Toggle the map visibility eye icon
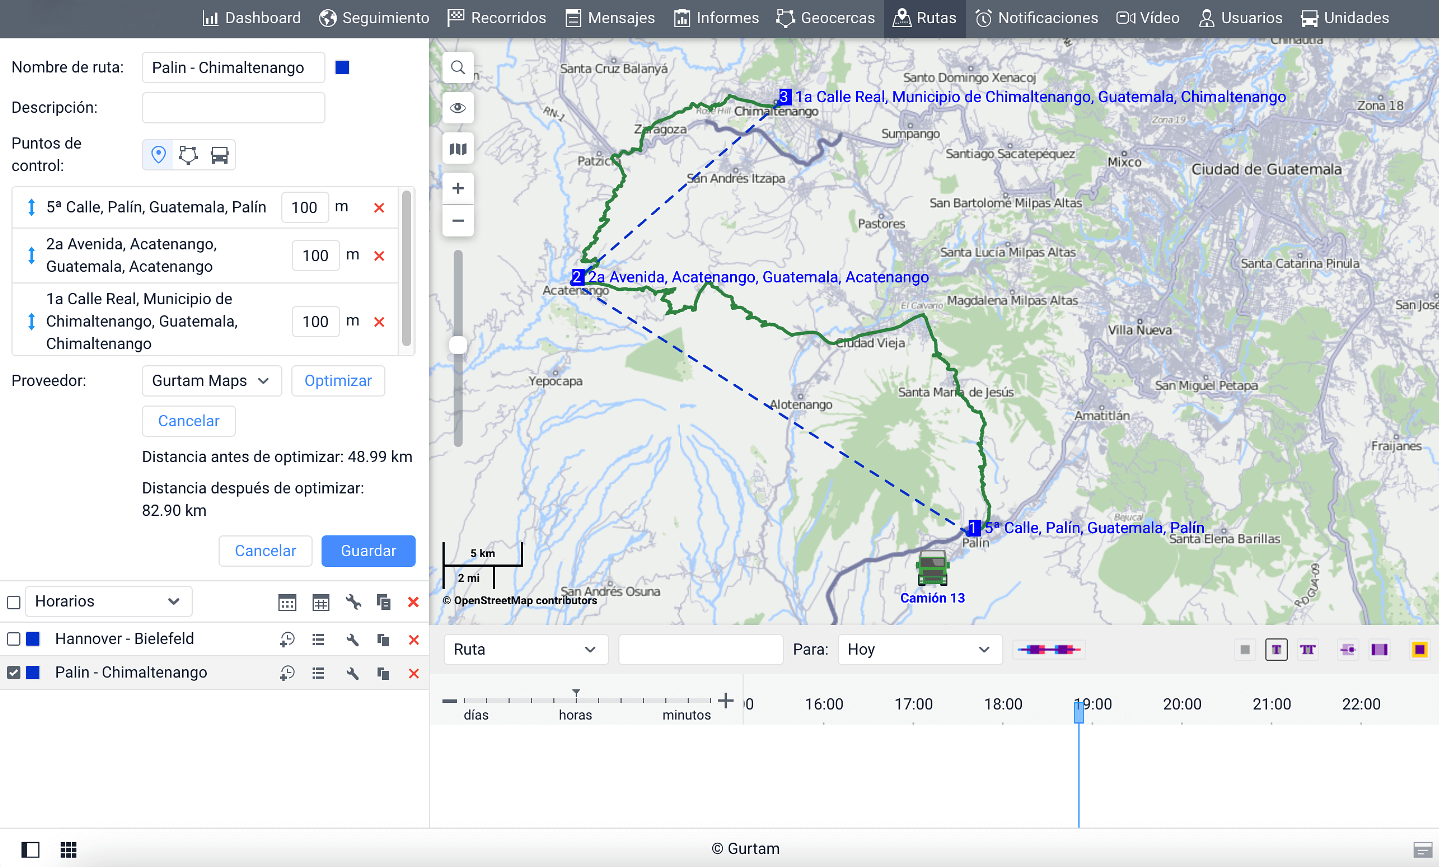 click(458, 108)
